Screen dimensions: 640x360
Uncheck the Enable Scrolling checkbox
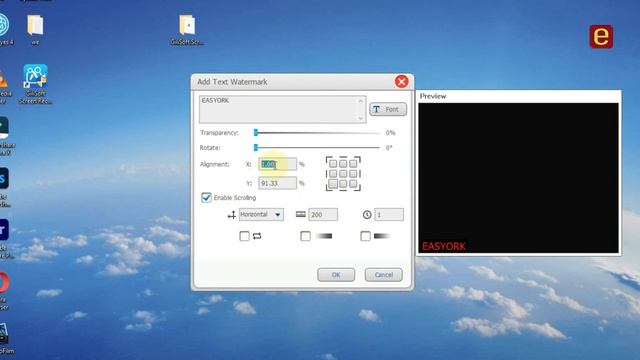207,198
